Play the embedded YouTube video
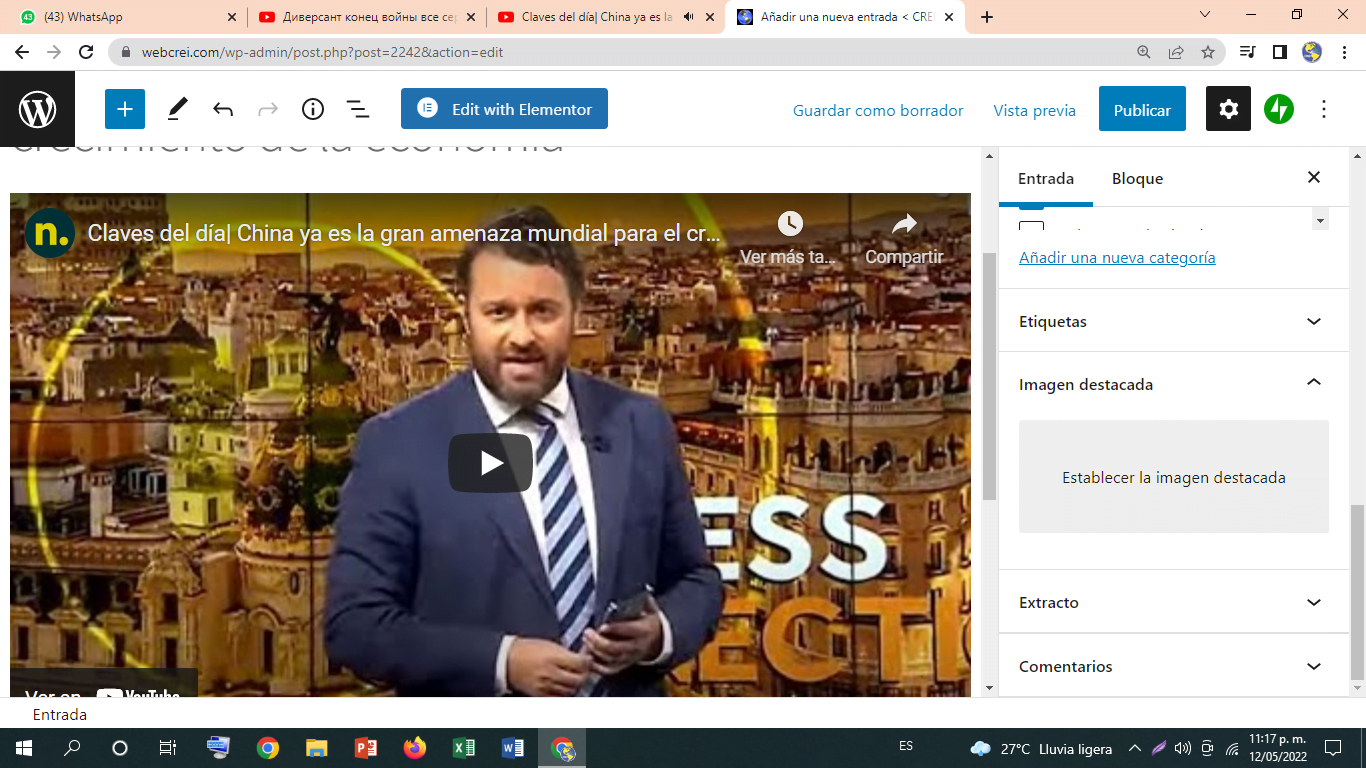Screen dimensions: 1366x768 [490, 463]
